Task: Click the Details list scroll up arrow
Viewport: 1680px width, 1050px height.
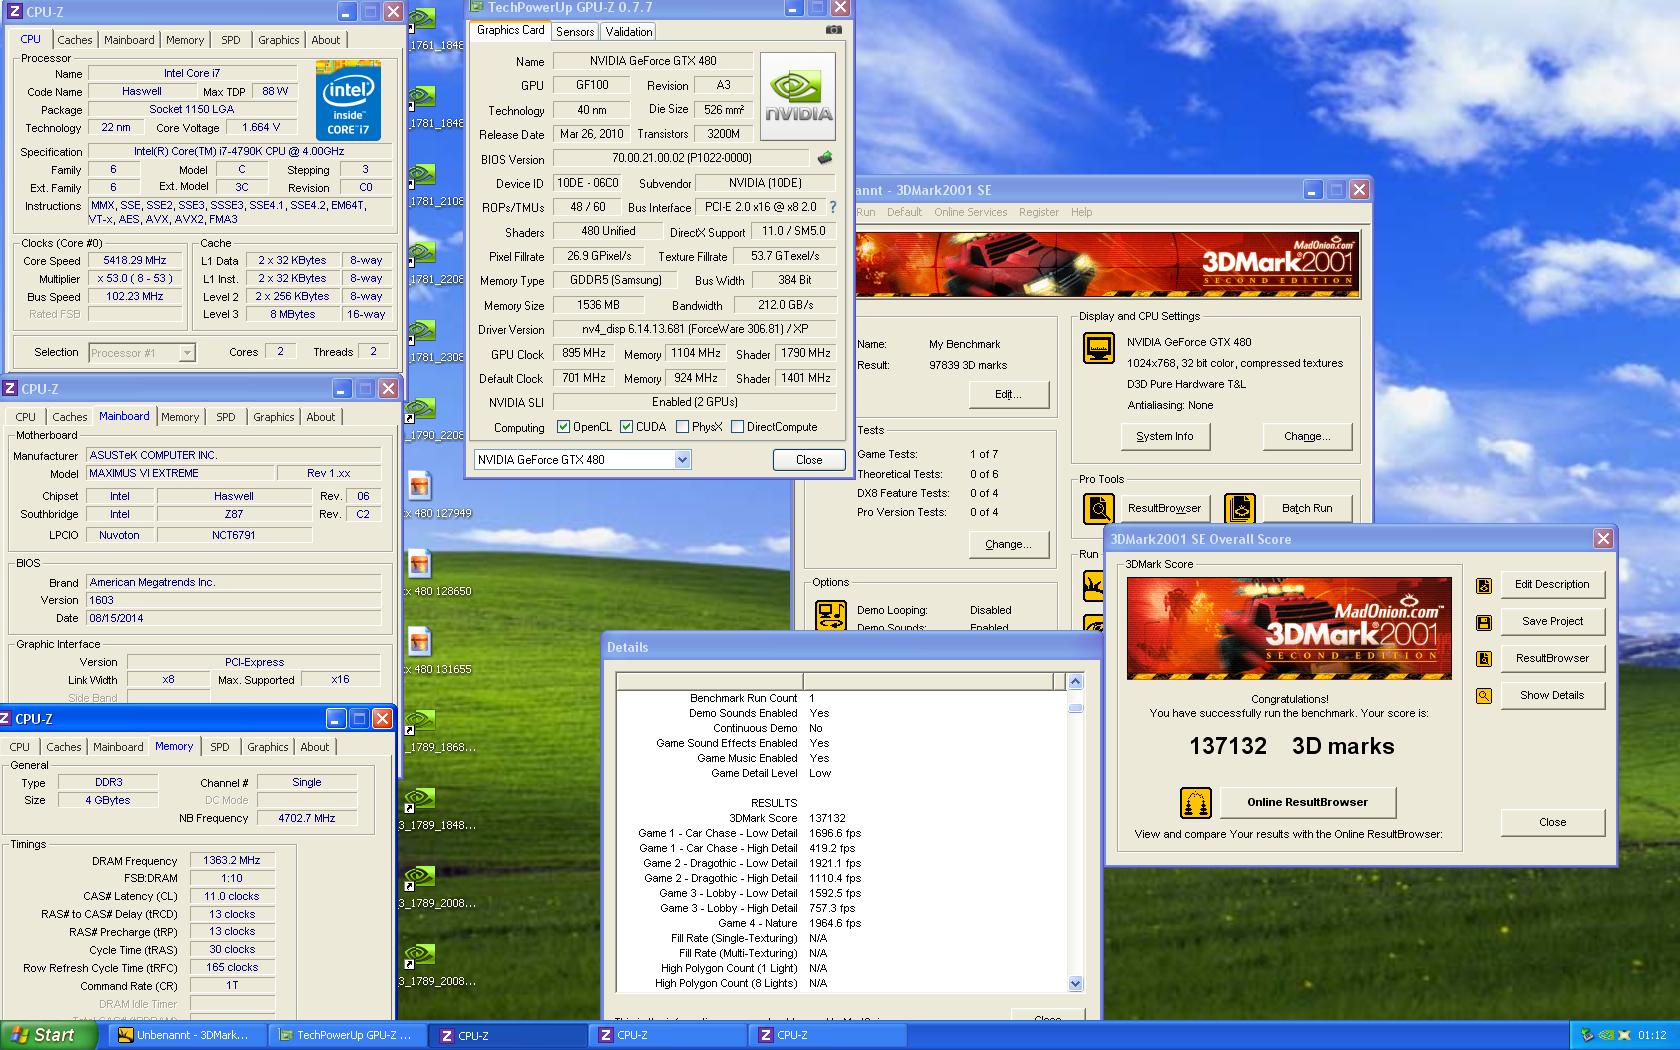Action: (1075, 682)
